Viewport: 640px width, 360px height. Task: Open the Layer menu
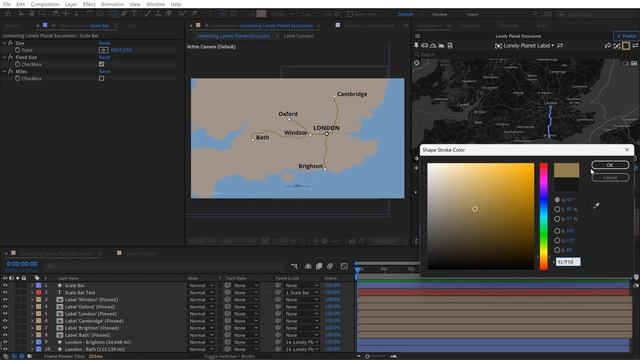(x=71, y=4)
